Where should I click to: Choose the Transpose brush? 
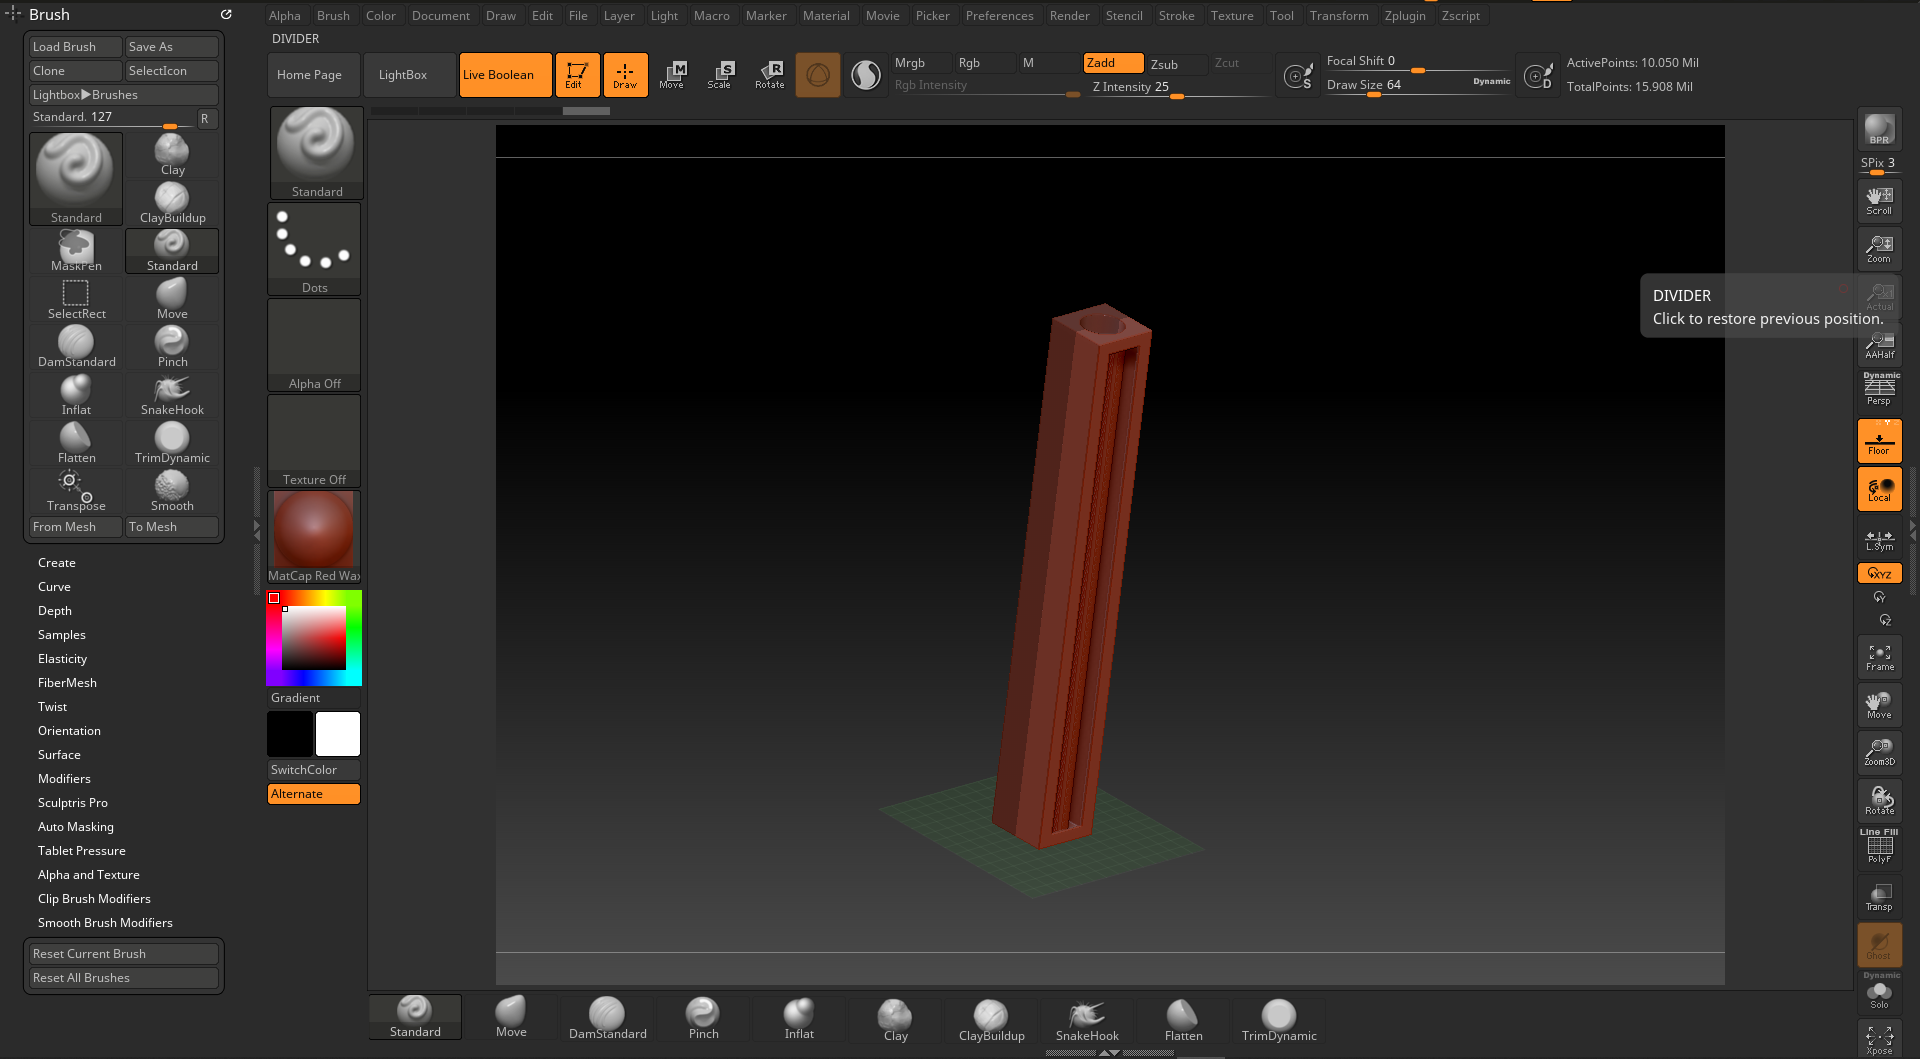point(76,491)
